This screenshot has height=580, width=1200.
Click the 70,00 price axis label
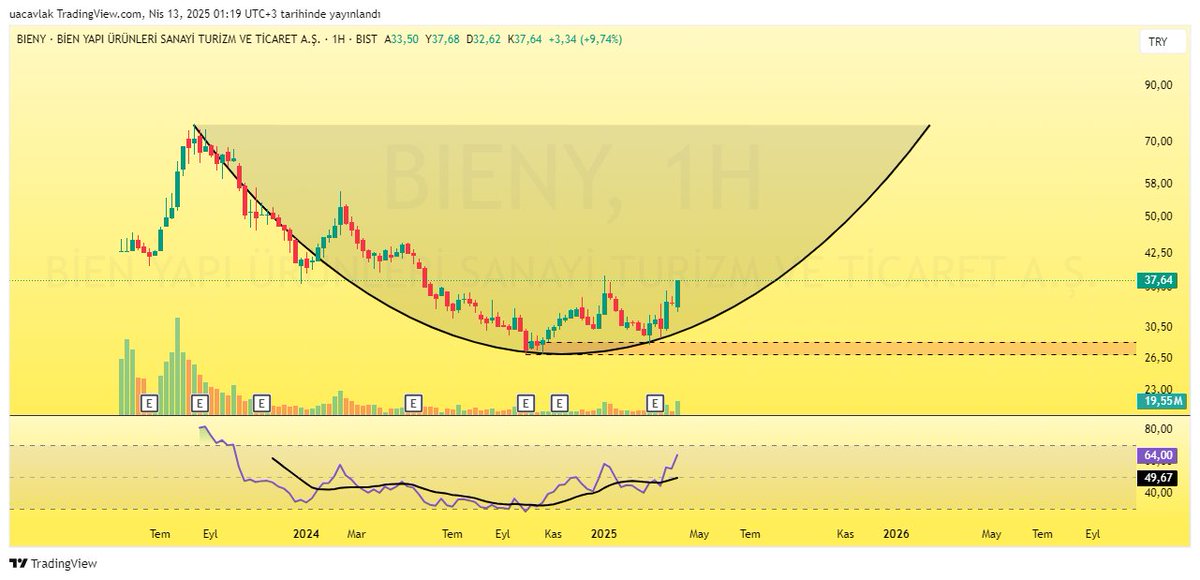pos(1158,141)
